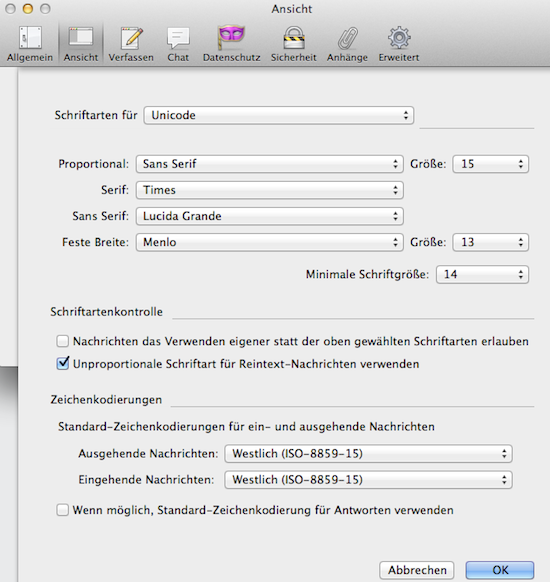Open the Verfassen pencil icon pane

coord(131,44)
